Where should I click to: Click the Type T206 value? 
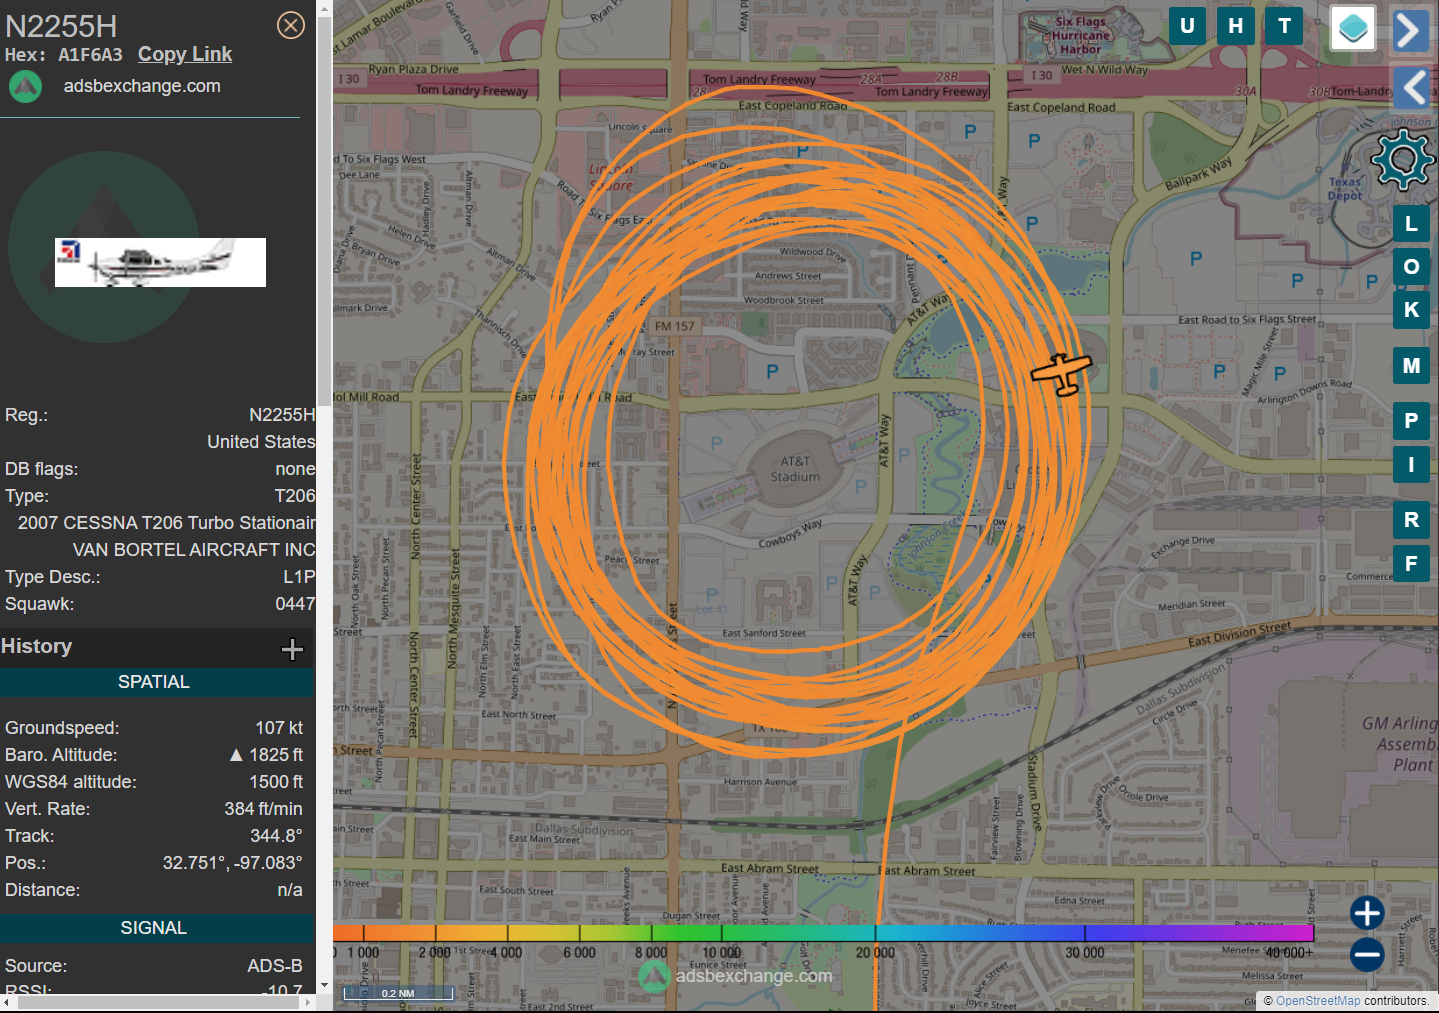point(295,496)
